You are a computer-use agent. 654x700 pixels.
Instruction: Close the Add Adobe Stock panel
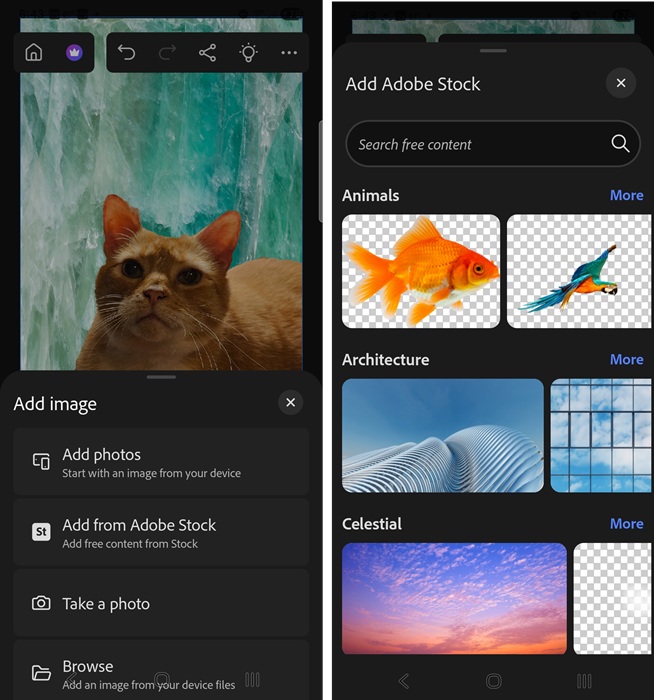tap(620, 83)
